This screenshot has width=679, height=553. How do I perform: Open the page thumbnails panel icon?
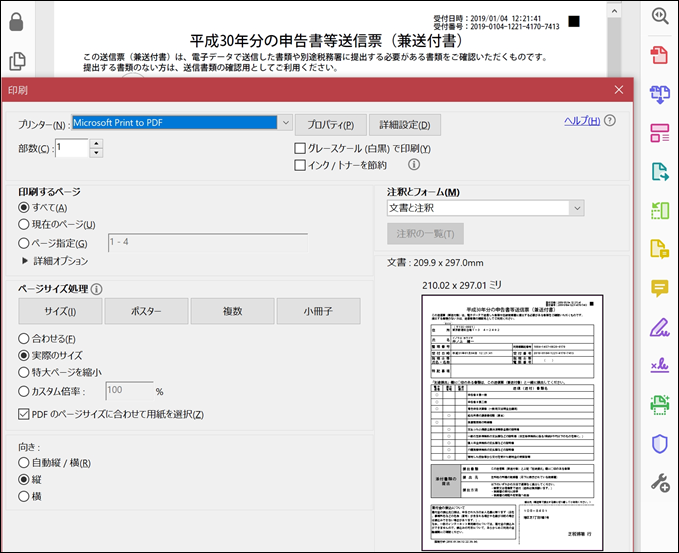(x=17, y=61)
